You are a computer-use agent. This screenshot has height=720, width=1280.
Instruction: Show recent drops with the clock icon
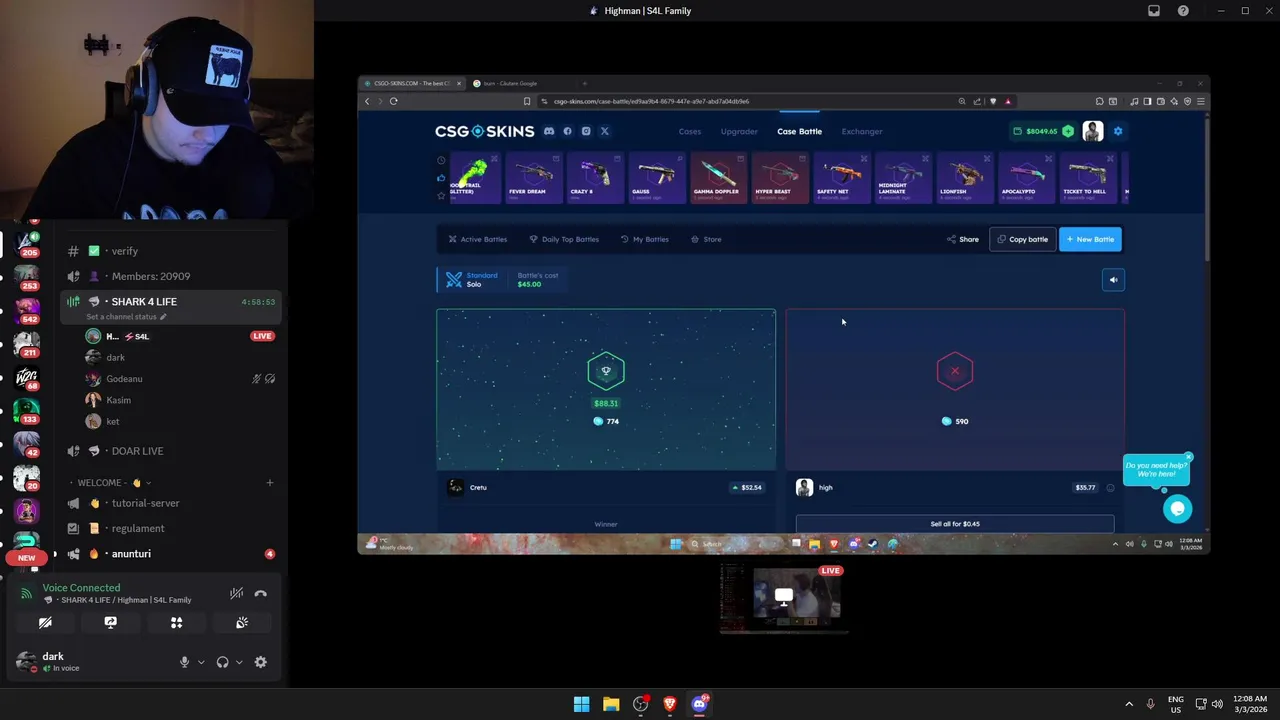coord(441,160)
